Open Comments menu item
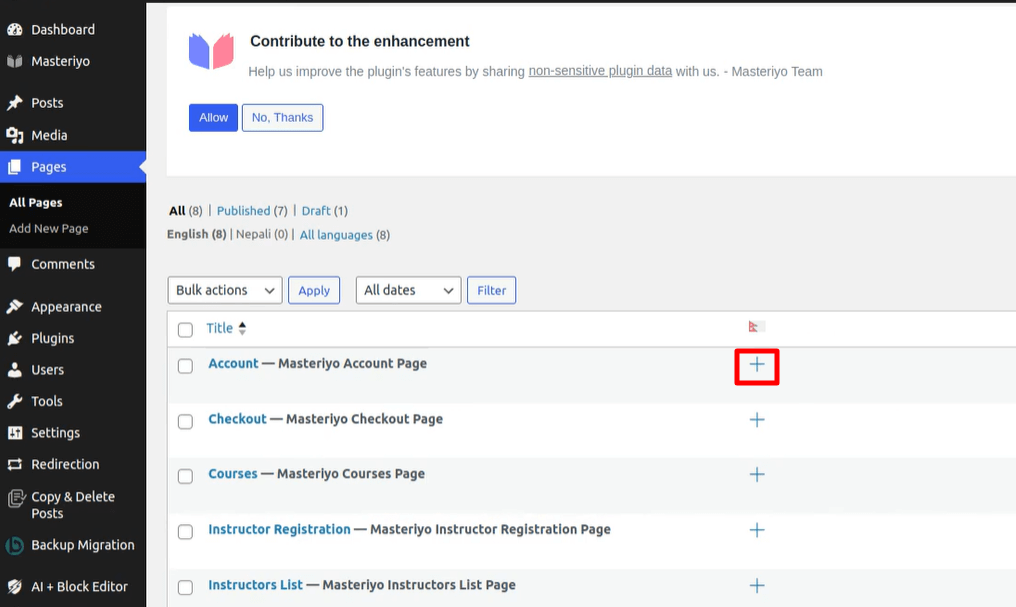Screen dimensions: 1016x607 coord(63,264)
